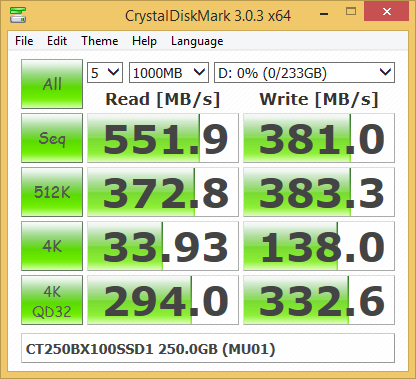
Task: Run all benchmarks with the All button
Action: click(52, 84)
